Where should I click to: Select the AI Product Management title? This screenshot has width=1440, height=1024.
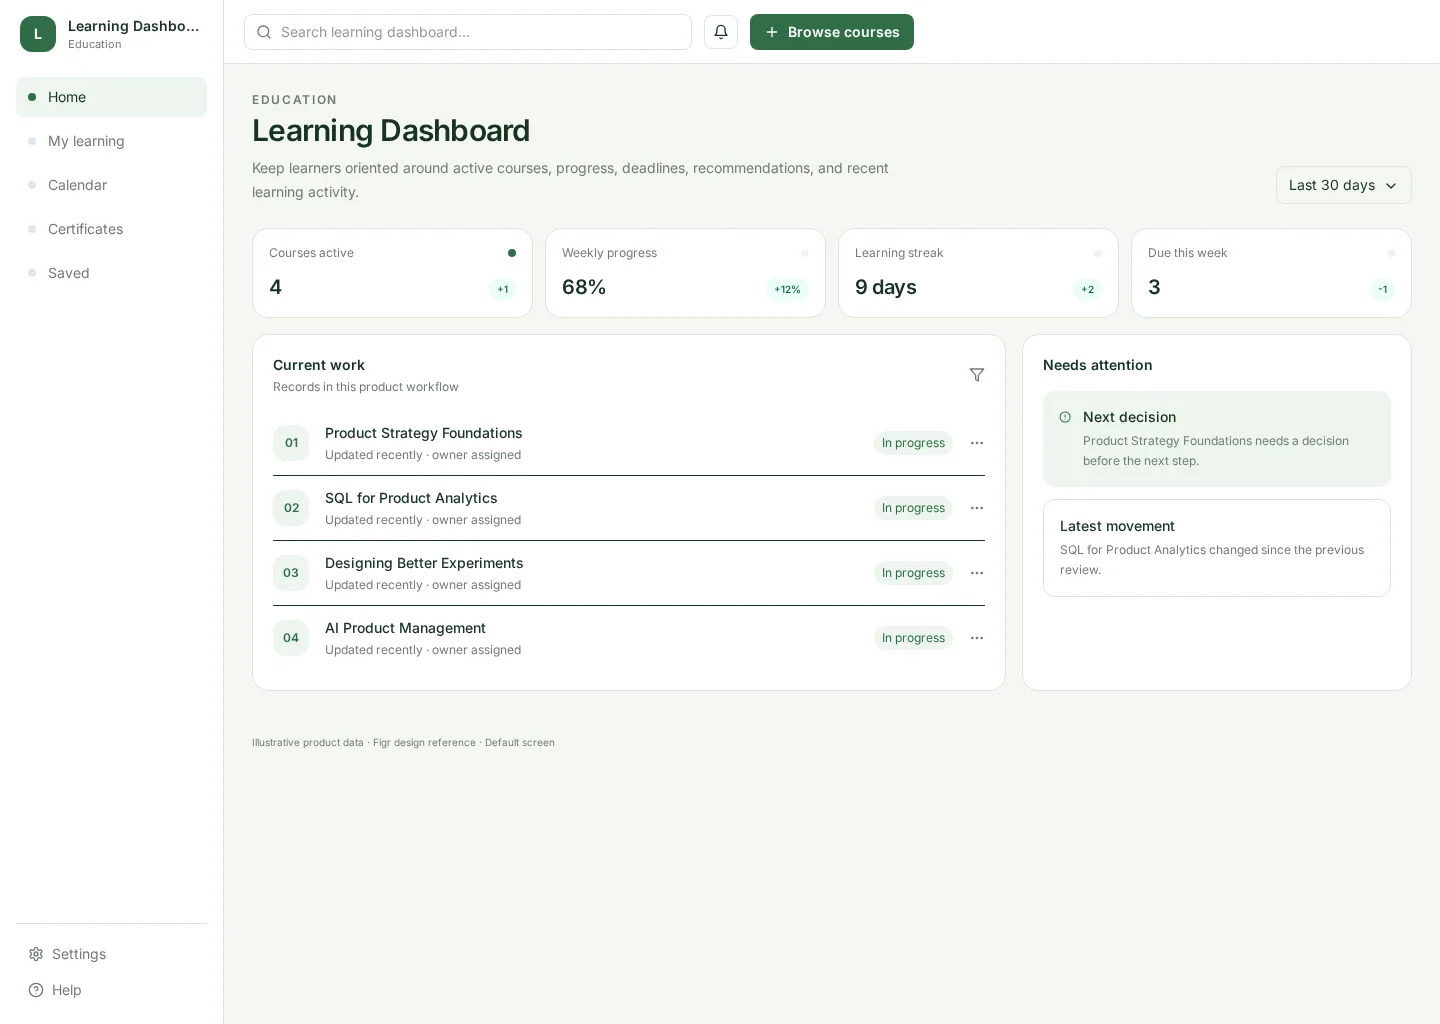pos(405,628)
